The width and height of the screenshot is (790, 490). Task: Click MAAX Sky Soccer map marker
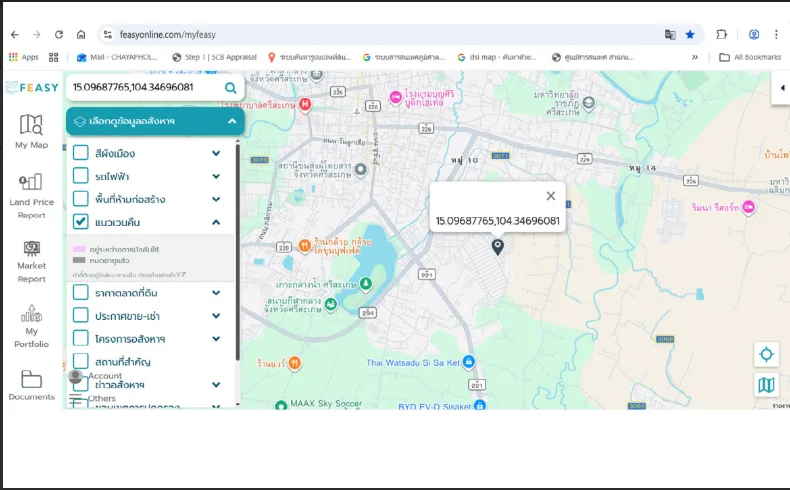click(x=281, y=405)
